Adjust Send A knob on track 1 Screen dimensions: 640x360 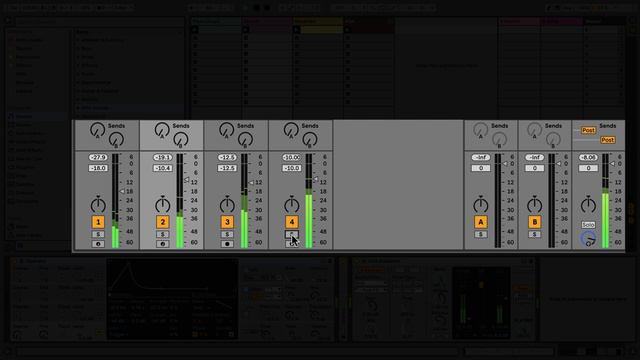[x=98, y=130]
